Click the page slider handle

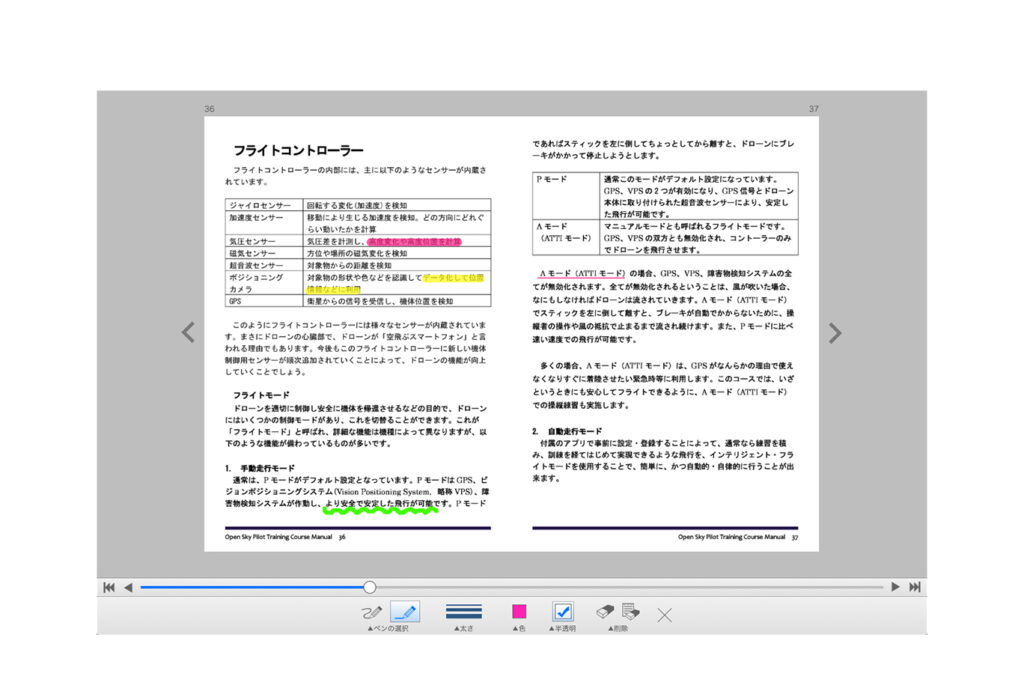coord(370,587)
